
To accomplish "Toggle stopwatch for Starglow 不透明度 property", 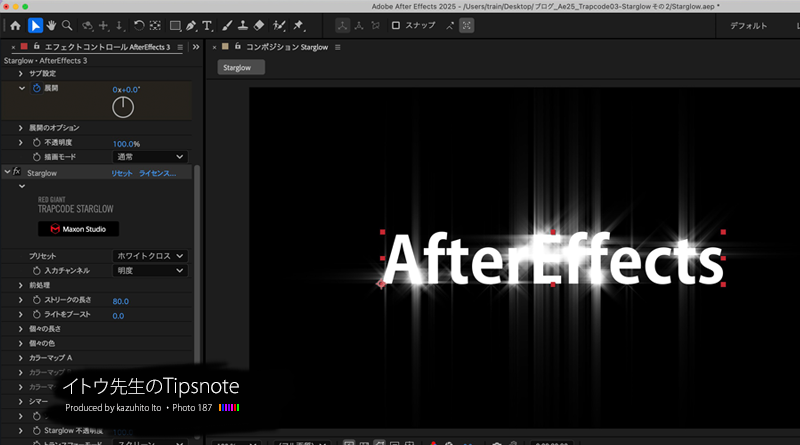I will point(37,431).
